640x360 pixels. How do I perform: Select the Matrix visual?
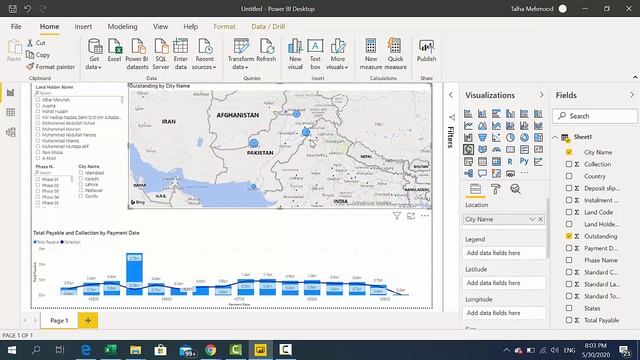496,162
